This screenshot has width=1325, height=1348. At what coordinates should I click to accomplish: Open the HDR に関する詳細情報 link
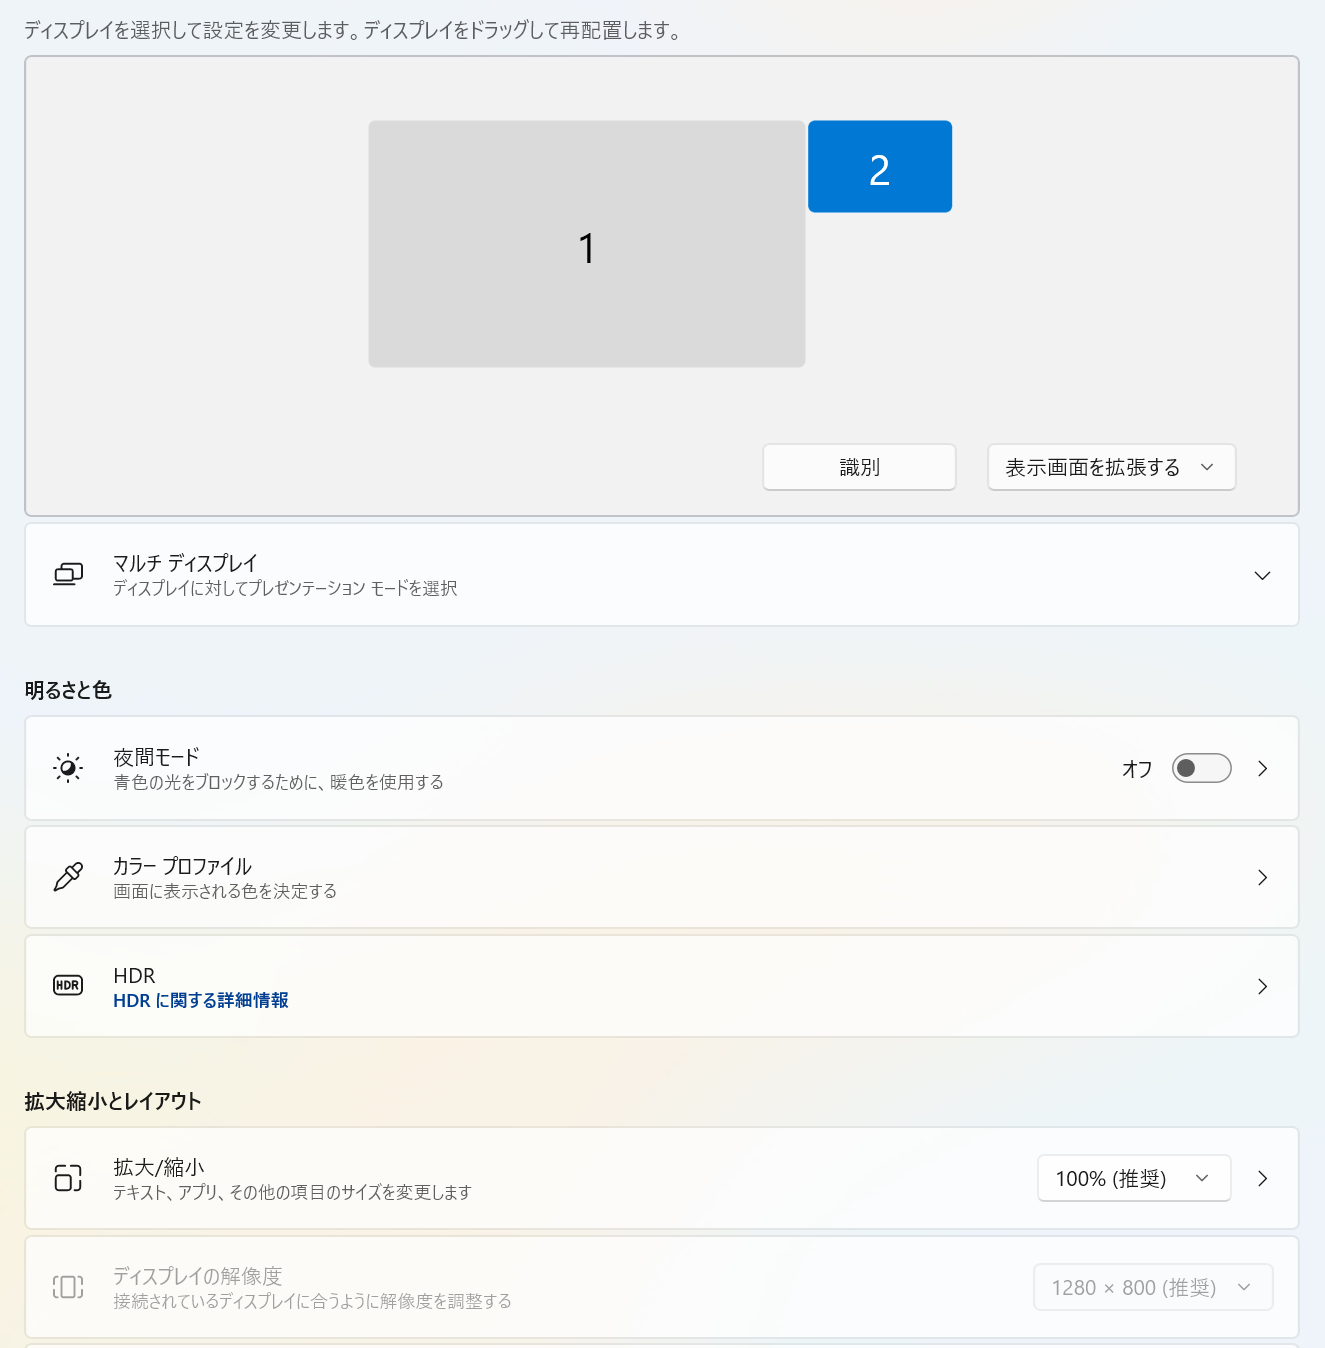[200, 1000]
